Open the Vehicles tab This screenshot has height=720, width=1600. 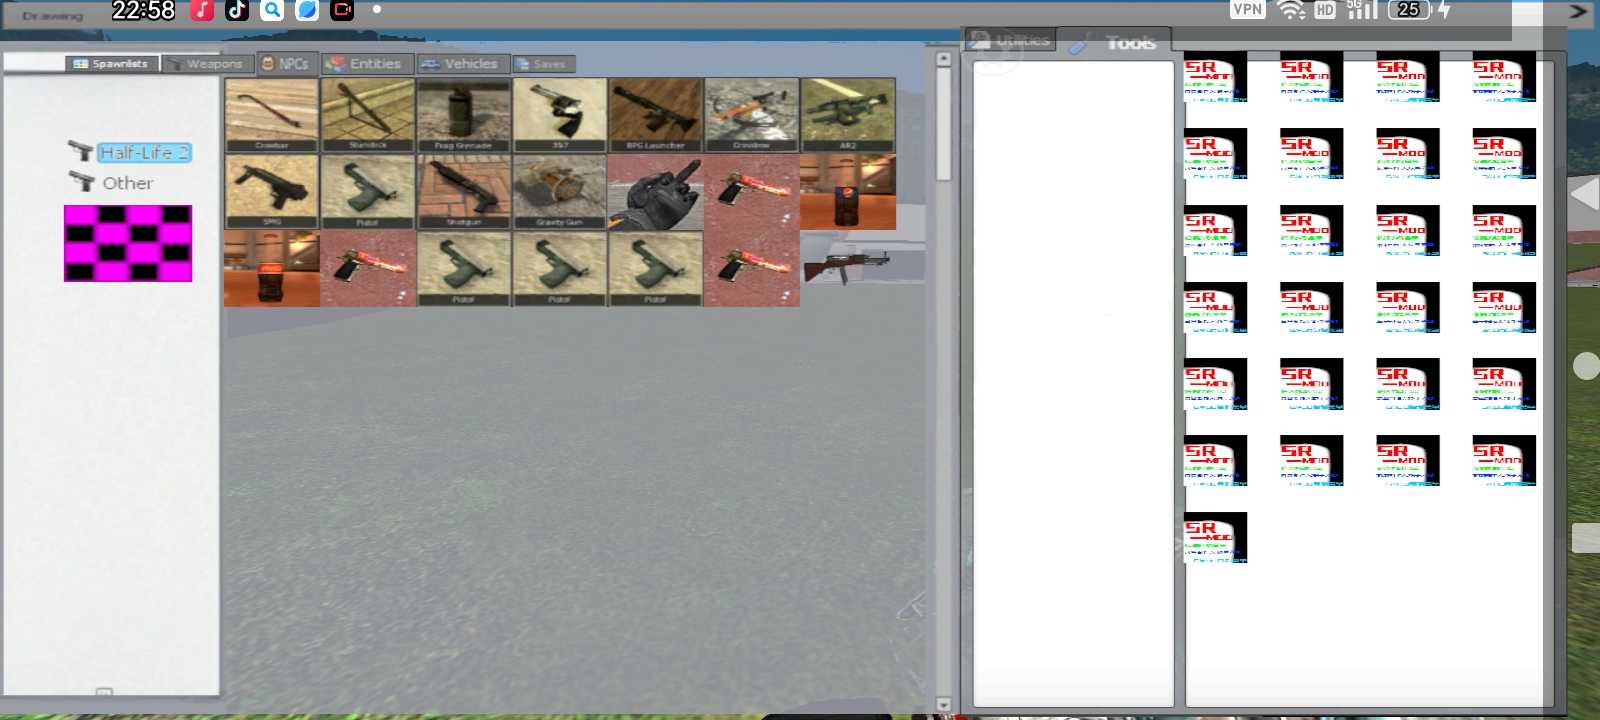click(x=463, y=63)
